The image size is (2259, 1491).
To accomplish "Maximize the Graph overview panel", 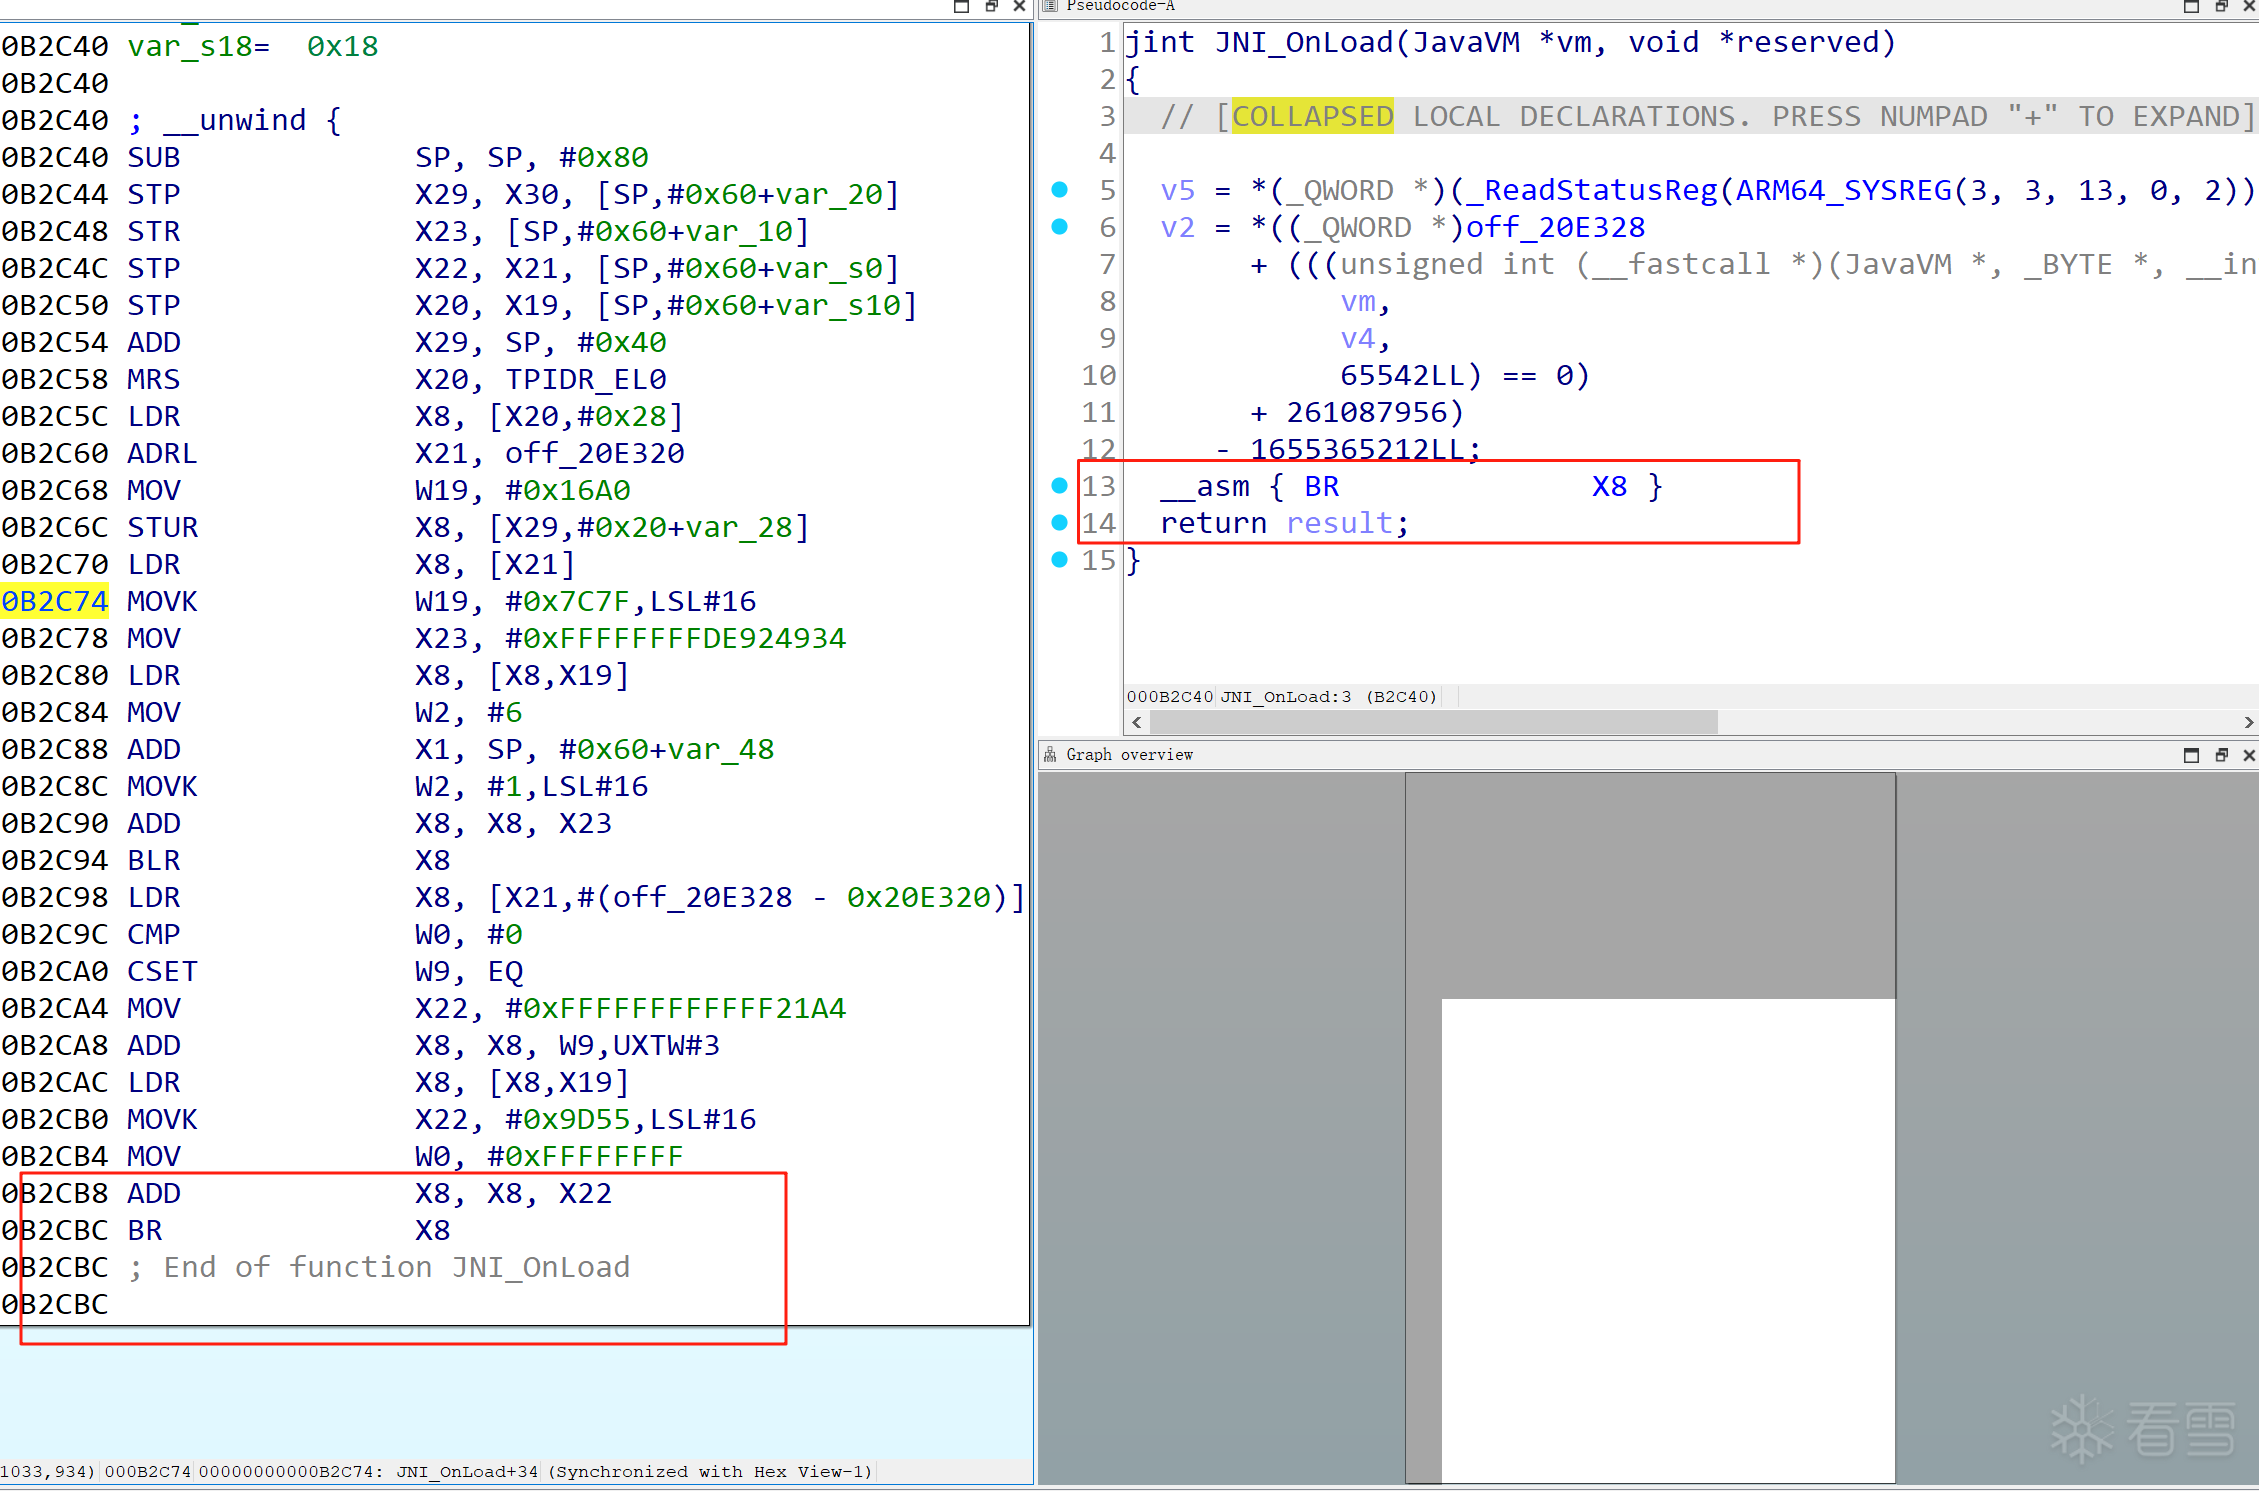I will point(2191,755).
